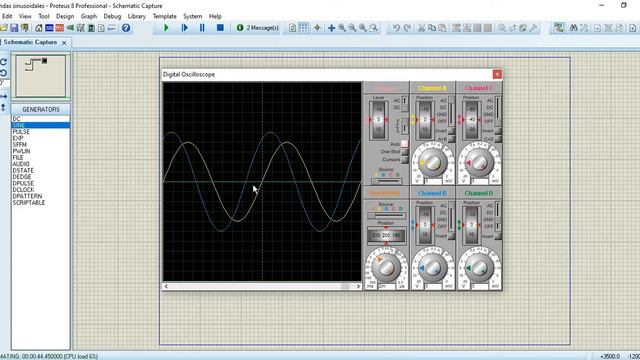Flip horizontally with the X-mirror sidebar icon
This screenshot has width=640, height=360.
coord(4,96)
